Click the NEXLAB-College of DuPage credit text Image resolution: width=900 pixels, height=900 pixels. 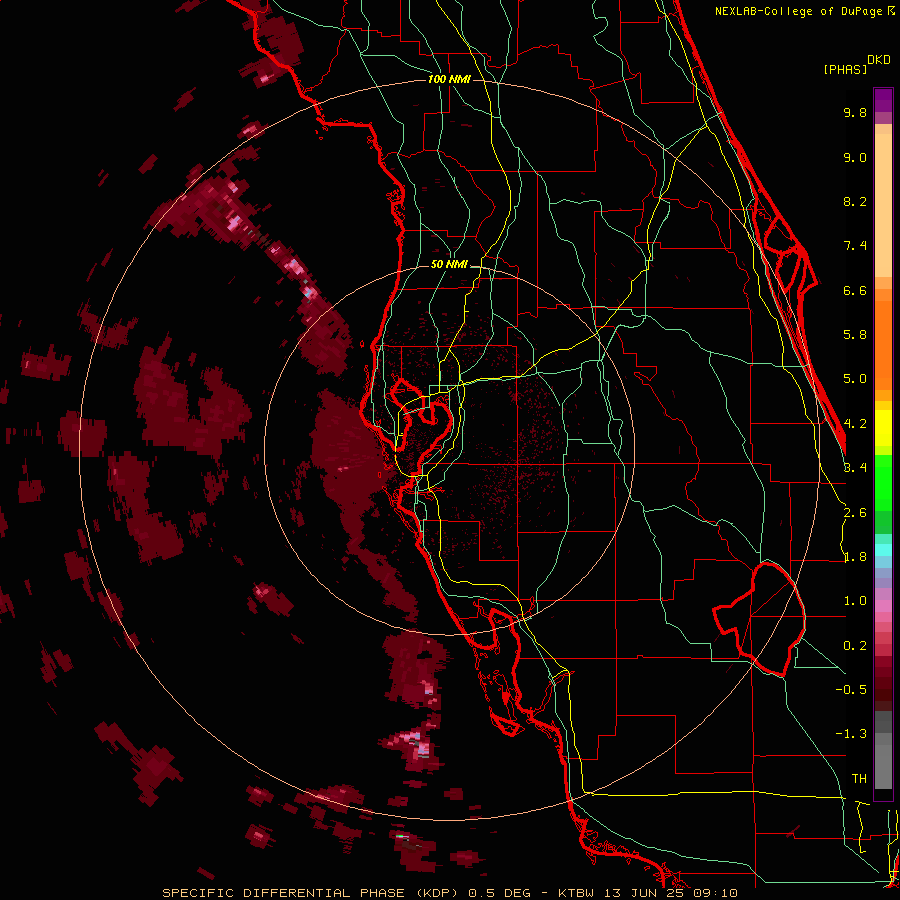click(800, 11)
